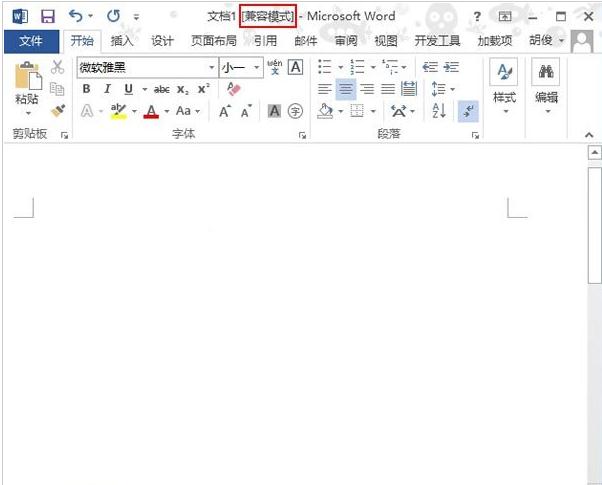The image size is (602, 485).
Task: Toggle Align Left paragraph
Action: [325, 89]
